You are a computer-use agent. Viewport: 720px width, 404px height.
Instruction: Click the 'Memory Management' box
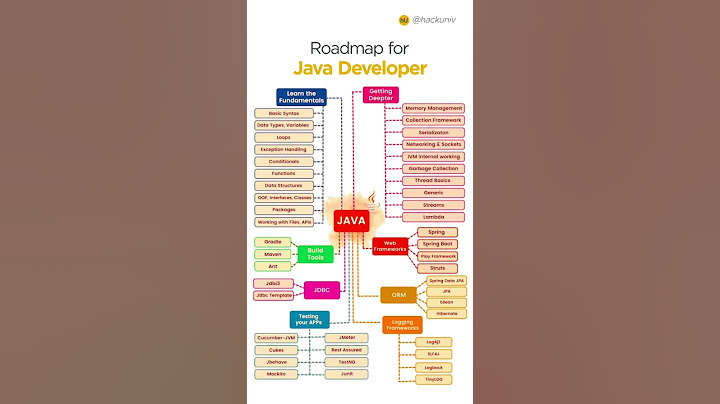(x=433, y=108)
